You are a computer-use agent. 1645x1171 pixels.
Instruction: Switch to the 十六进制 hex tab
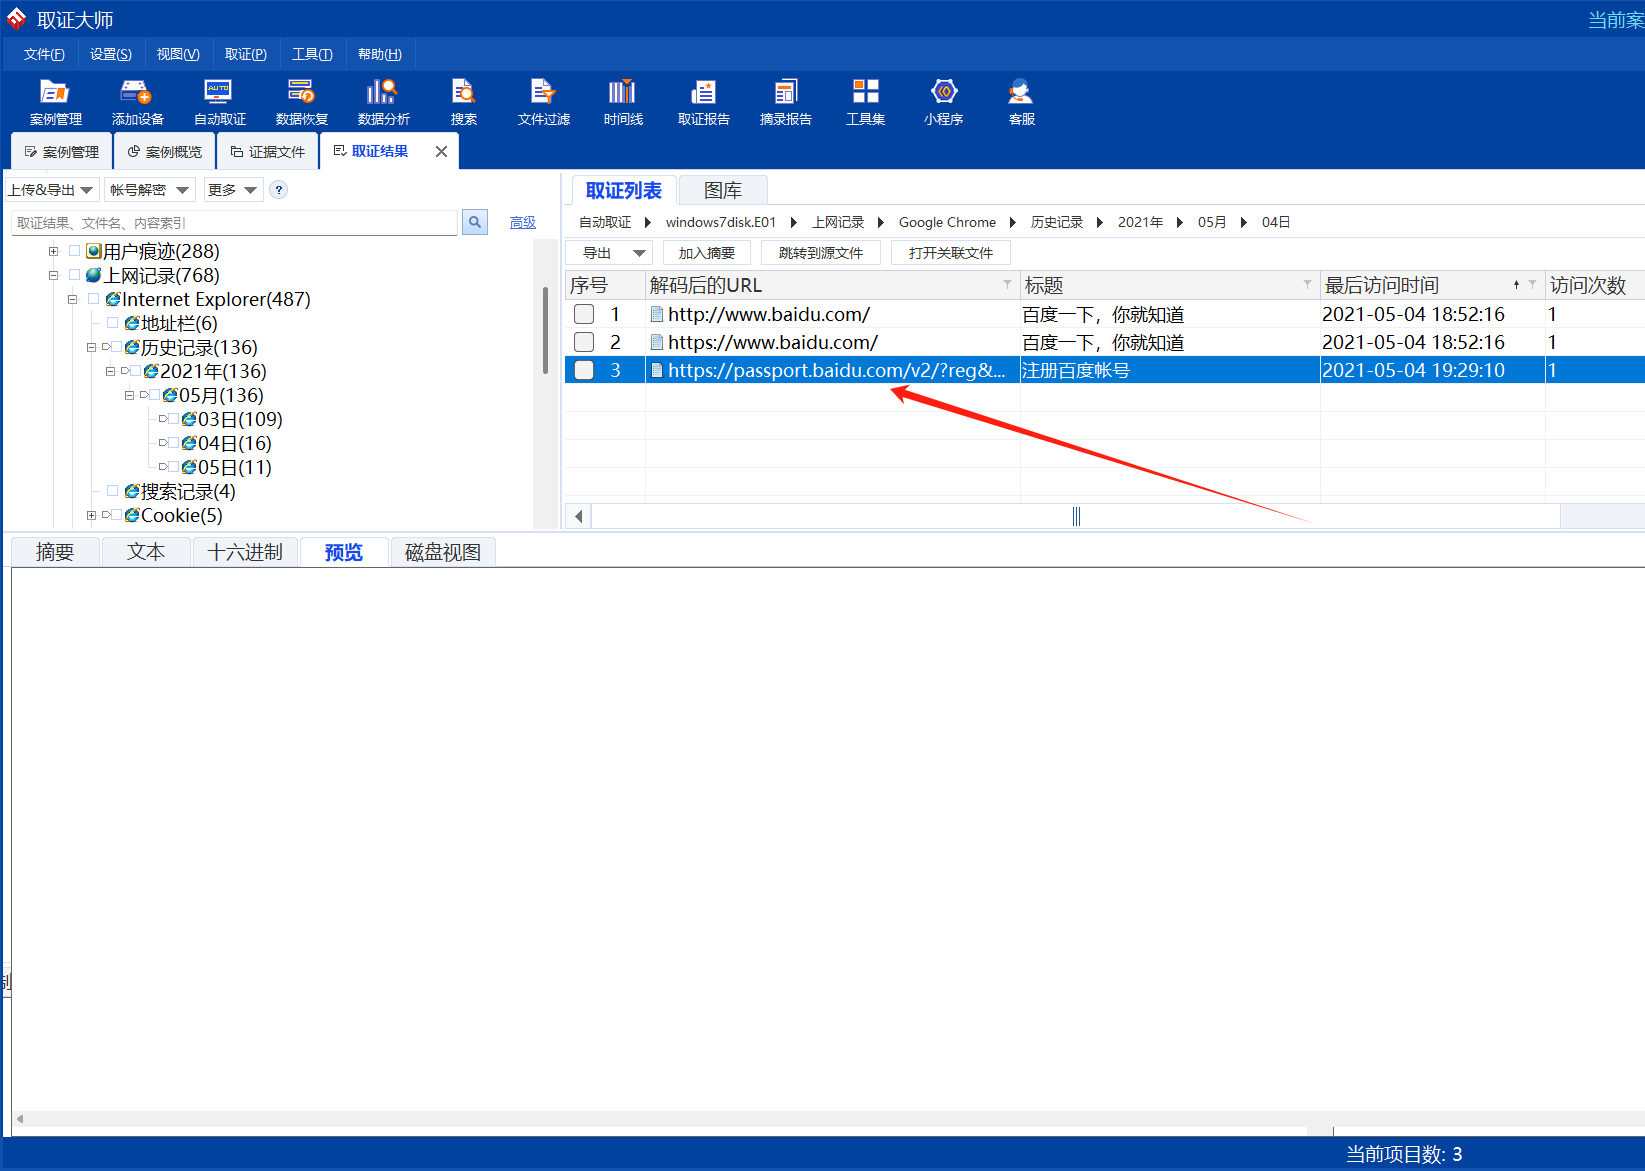(x=245, y=552)
